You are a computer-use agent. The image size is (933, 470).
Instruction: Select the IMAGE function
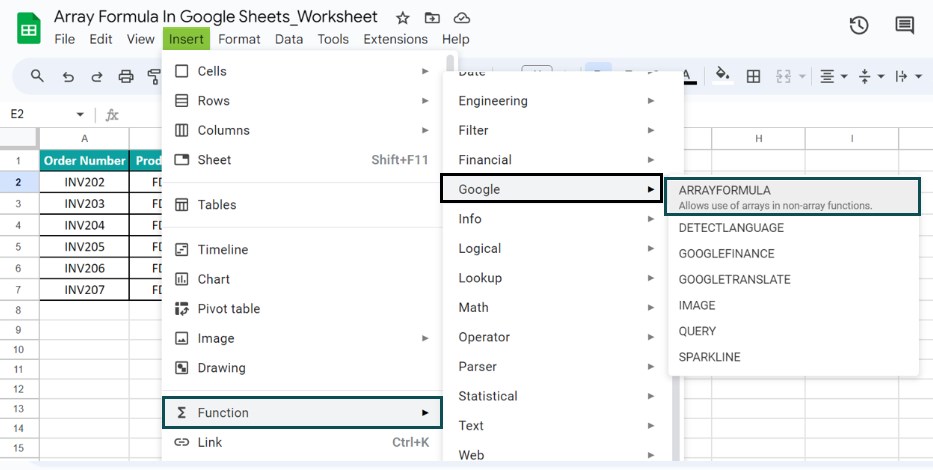point(794,305)
